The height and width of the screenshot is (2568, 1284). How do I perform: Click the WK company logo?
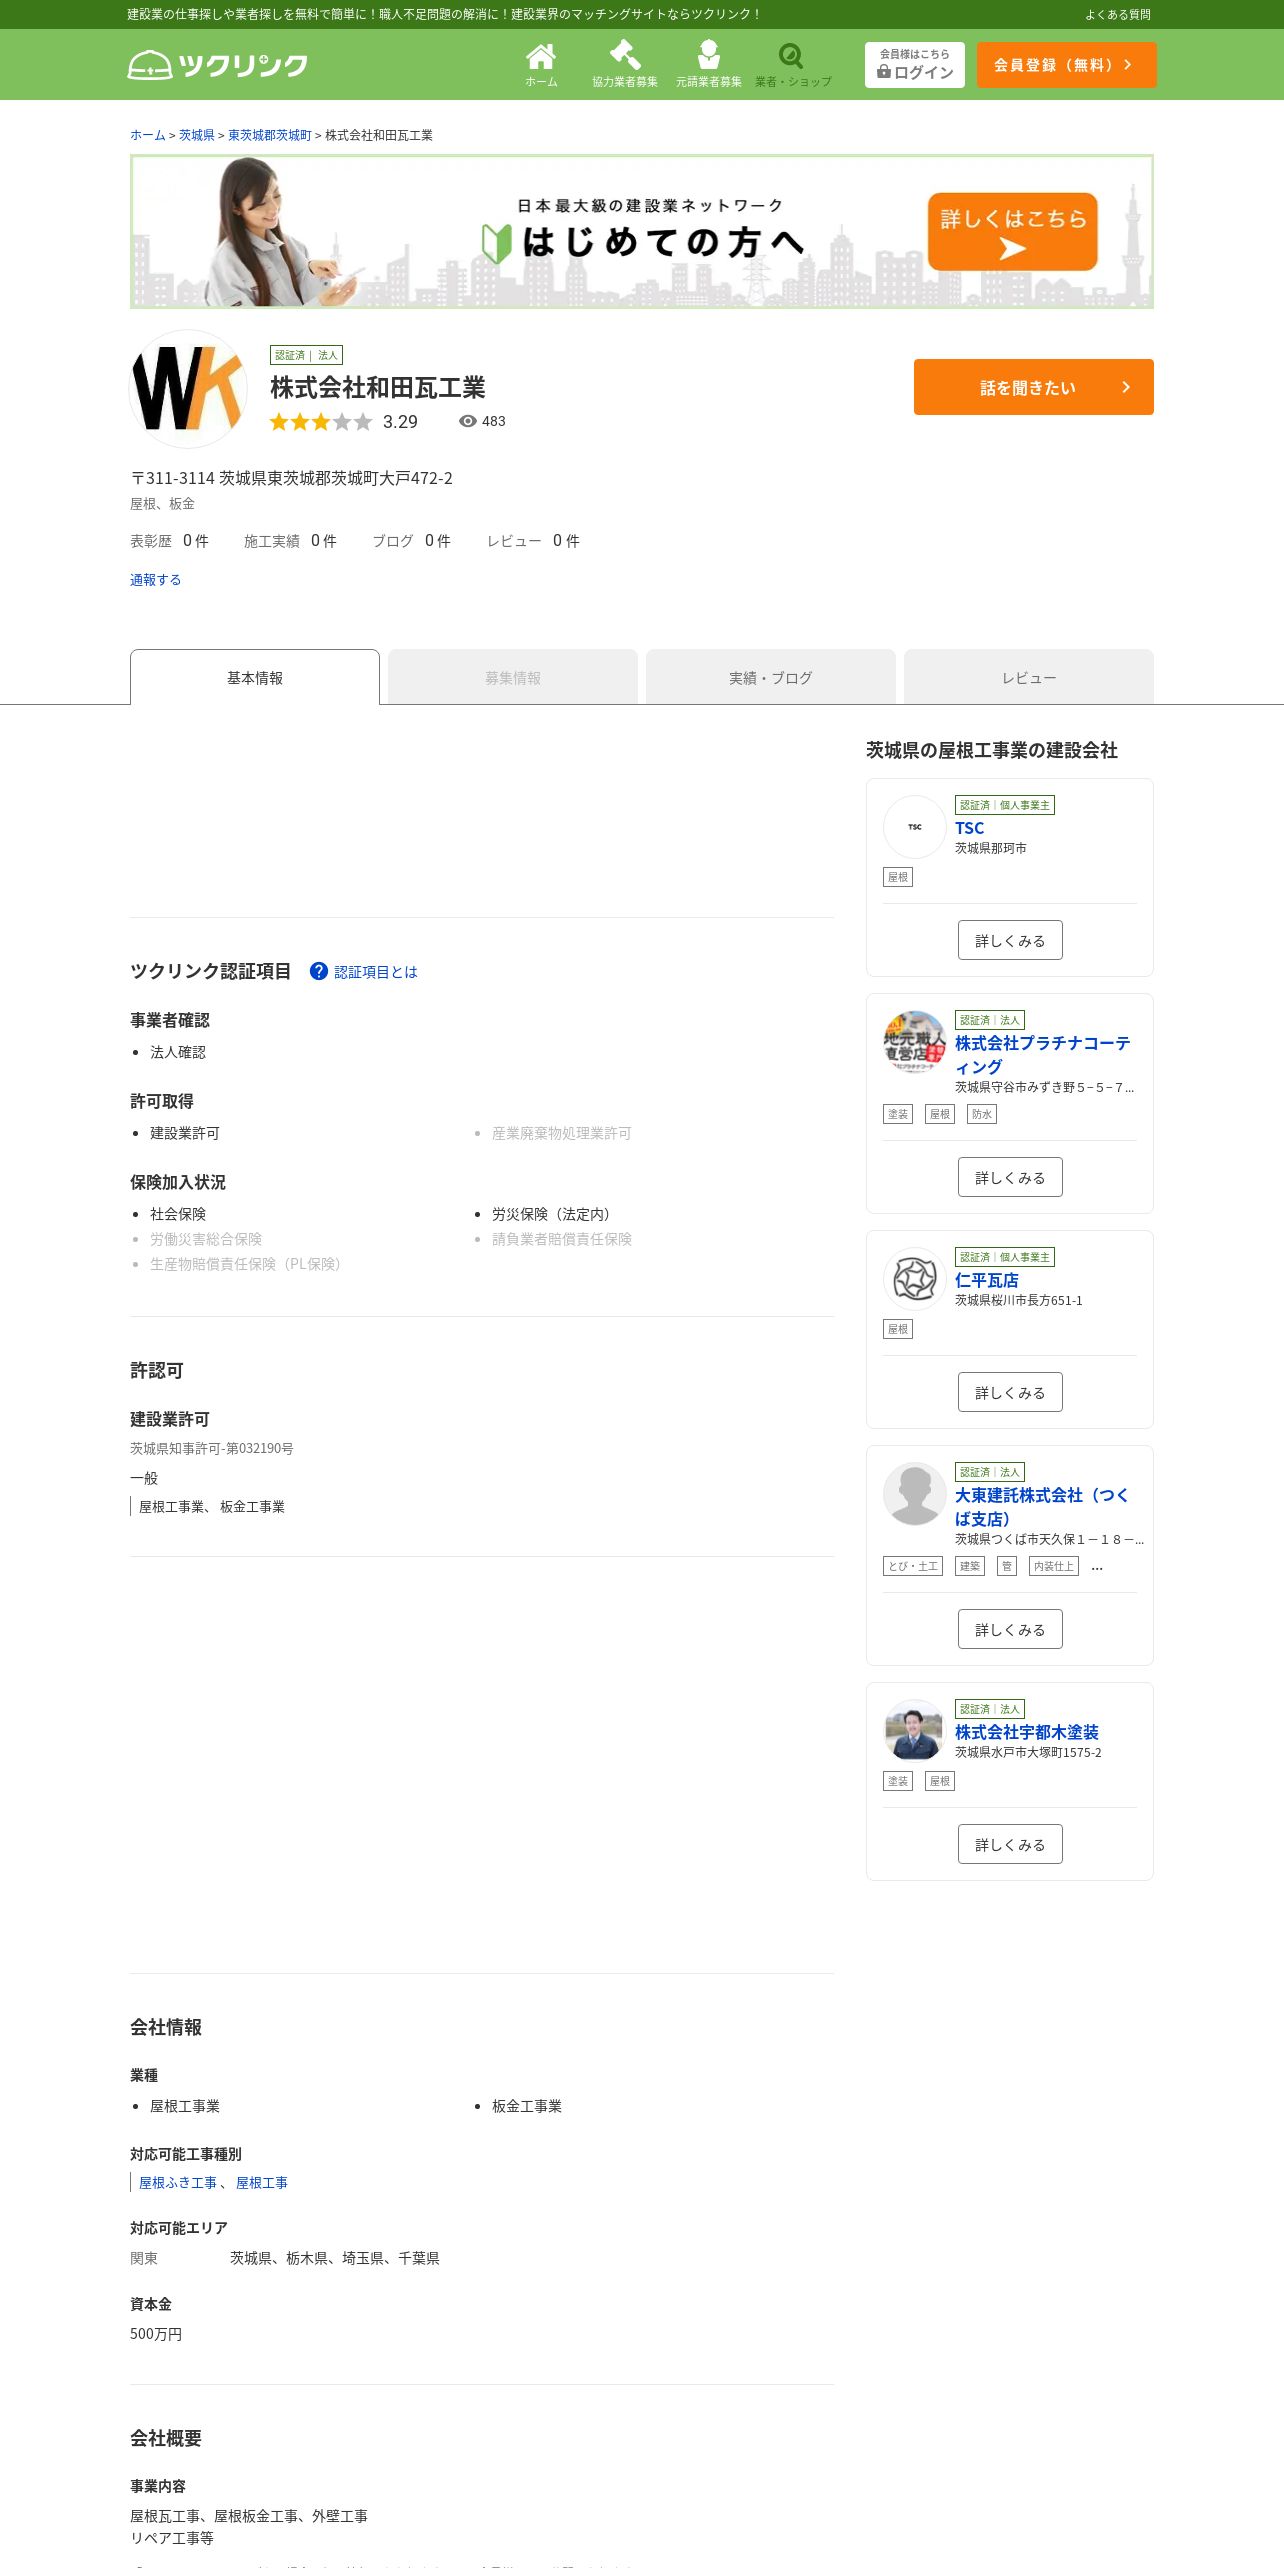[x=188, y=389]
